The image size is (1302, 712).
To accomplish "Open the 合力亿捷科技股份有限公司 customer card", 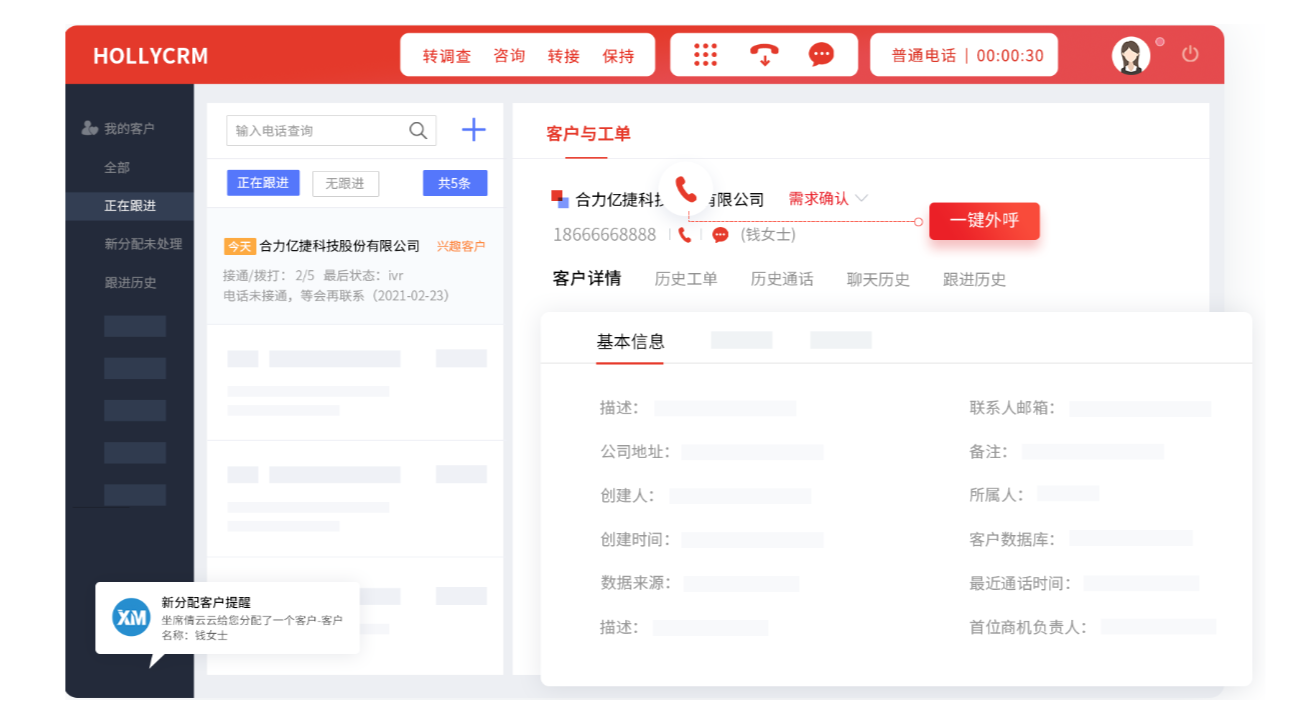I will pos(355,266).
